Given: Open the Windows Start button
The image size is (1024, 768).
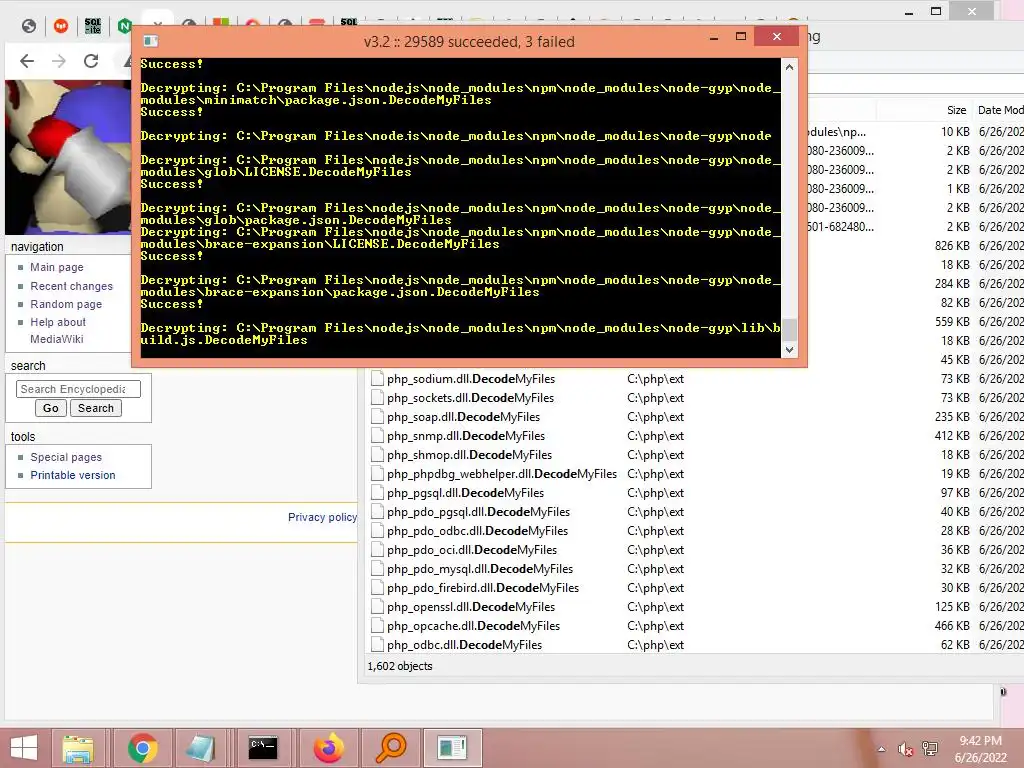Looking at the screenshot, I should [24, 748].
